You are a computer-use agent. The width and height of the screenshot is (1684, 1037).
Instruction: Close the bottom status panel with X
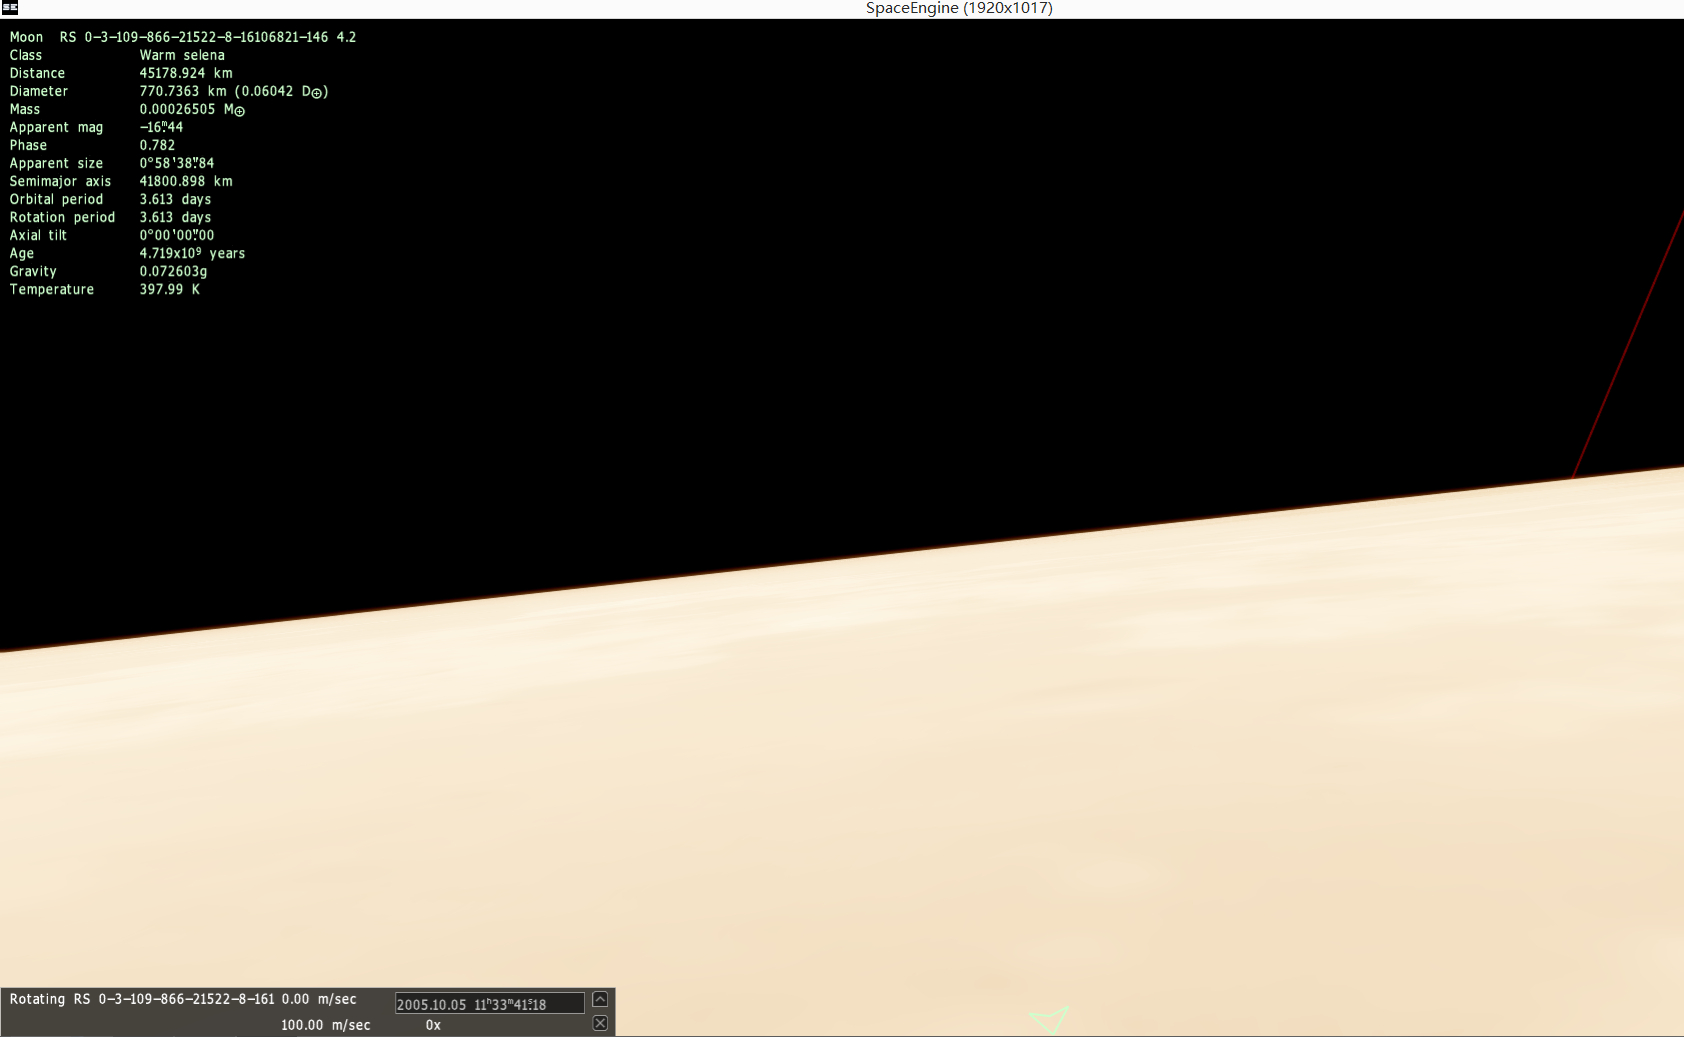(600, 1023)
